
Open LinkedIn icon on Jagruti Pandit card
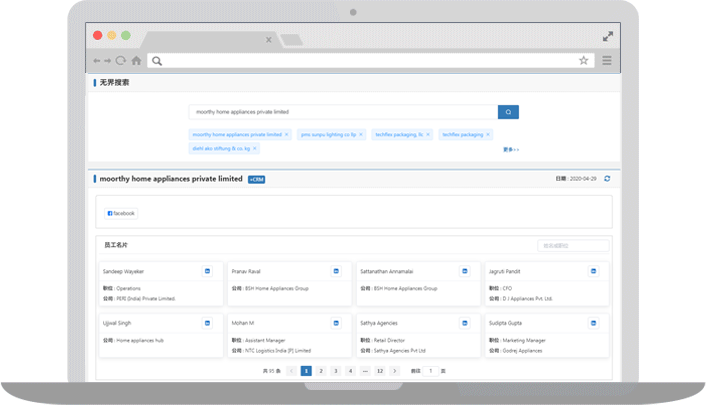tap(593, 271)
